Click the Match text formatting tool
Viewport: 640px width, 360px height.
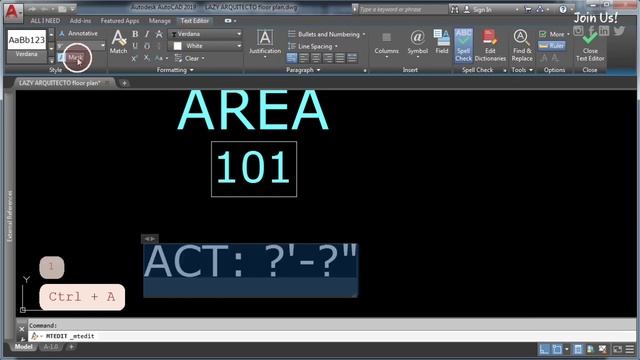pyautogui.click(x=118, y=42)
